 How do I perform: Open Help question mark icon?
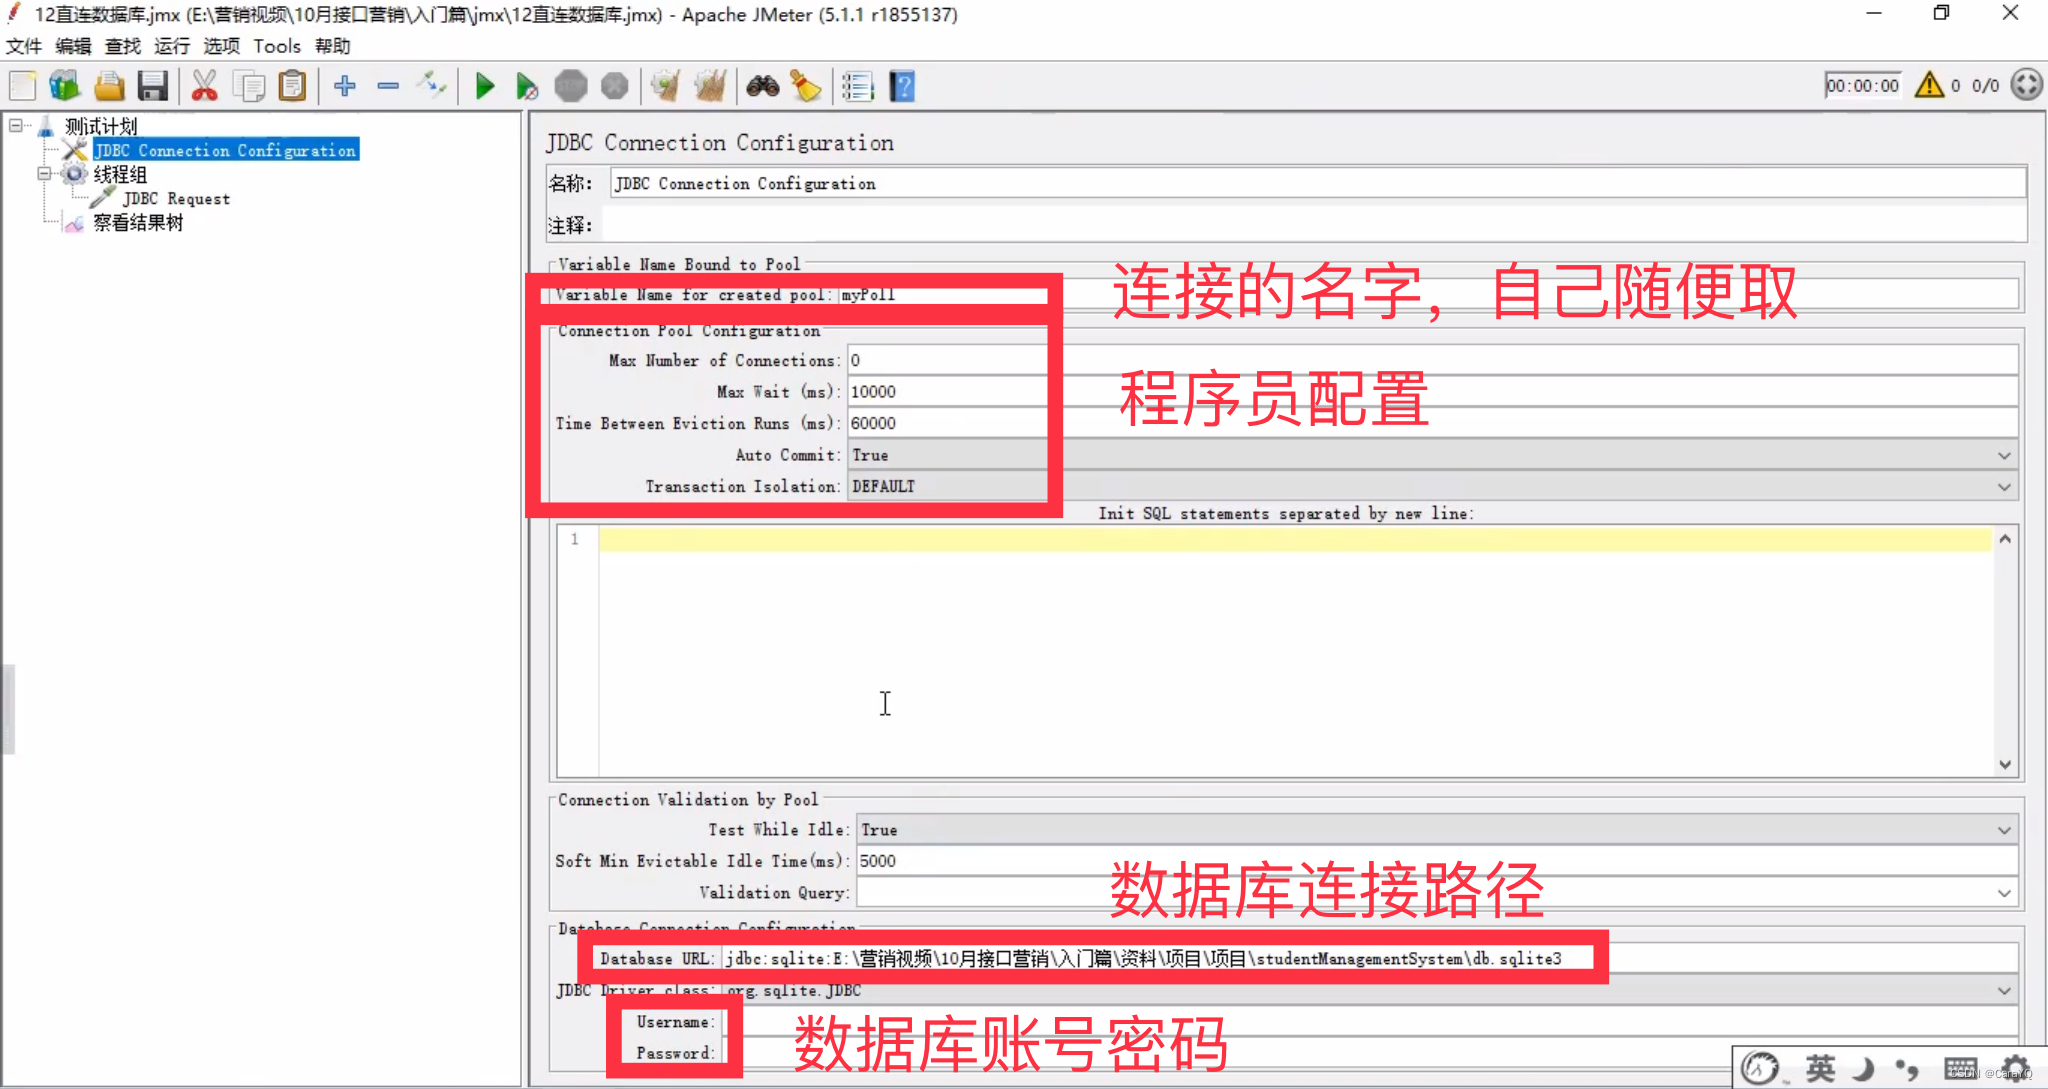point(902,86)
